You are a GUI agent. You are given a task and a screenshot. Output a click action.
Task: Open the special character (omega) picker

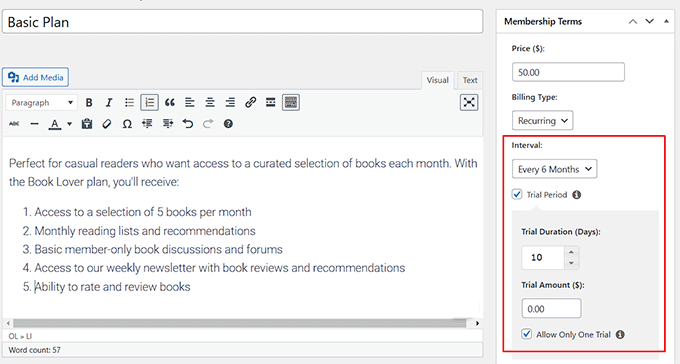click(x=127, y=124)
